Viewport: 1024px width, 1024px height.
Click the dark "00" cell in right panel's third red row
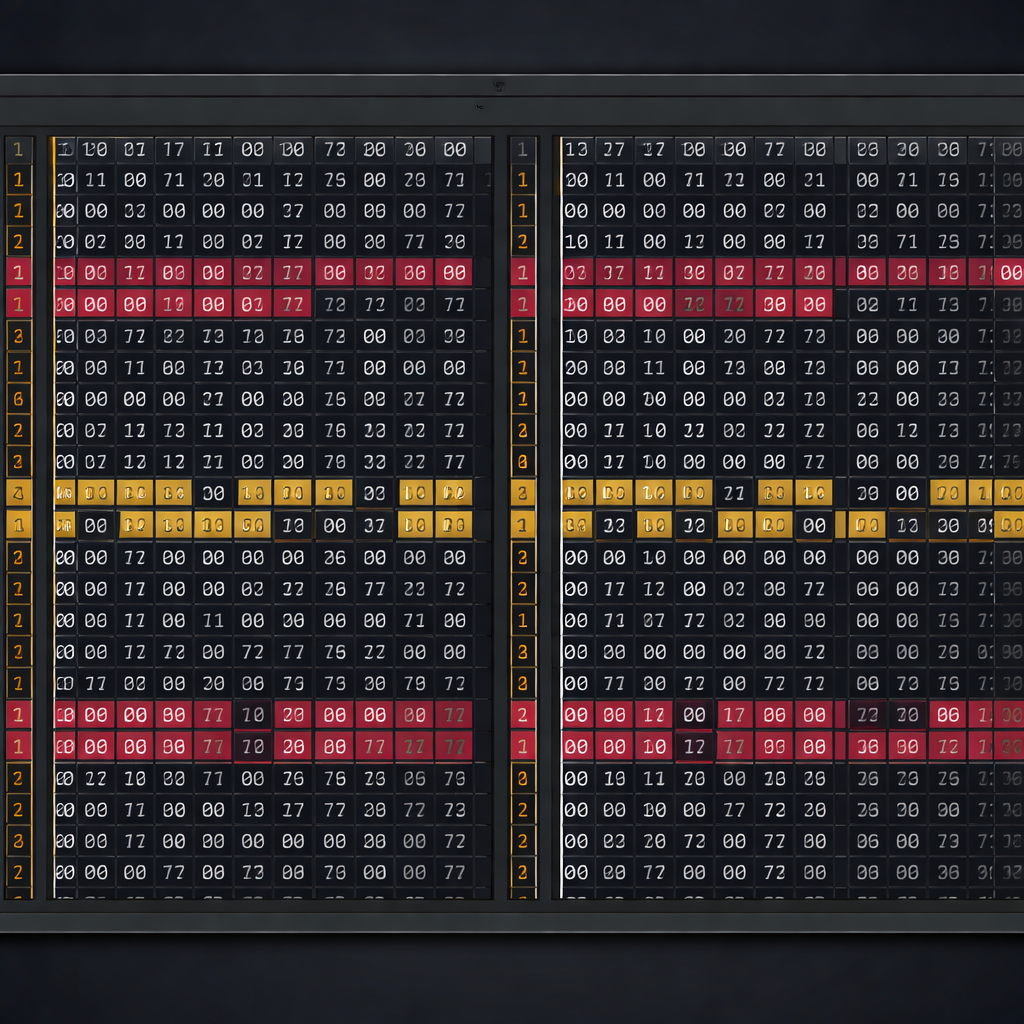(694, 715)
